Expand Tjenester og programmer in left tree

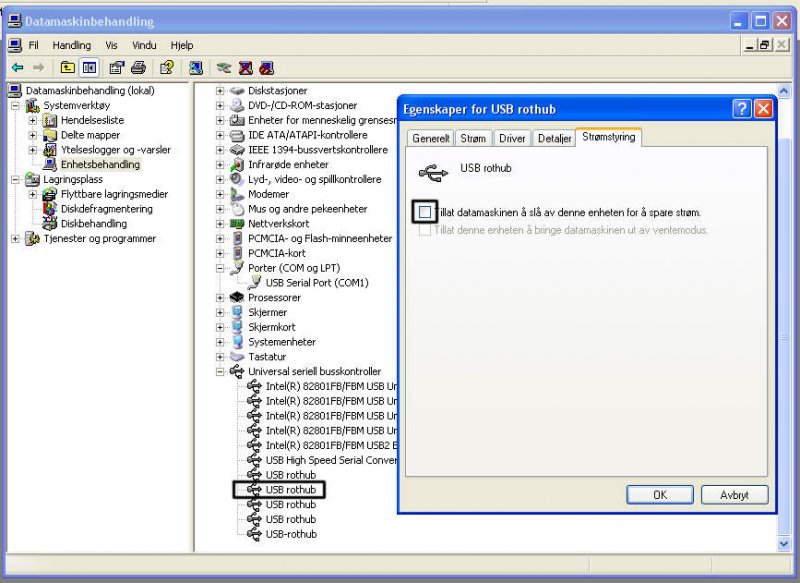[x=16, y=239]
